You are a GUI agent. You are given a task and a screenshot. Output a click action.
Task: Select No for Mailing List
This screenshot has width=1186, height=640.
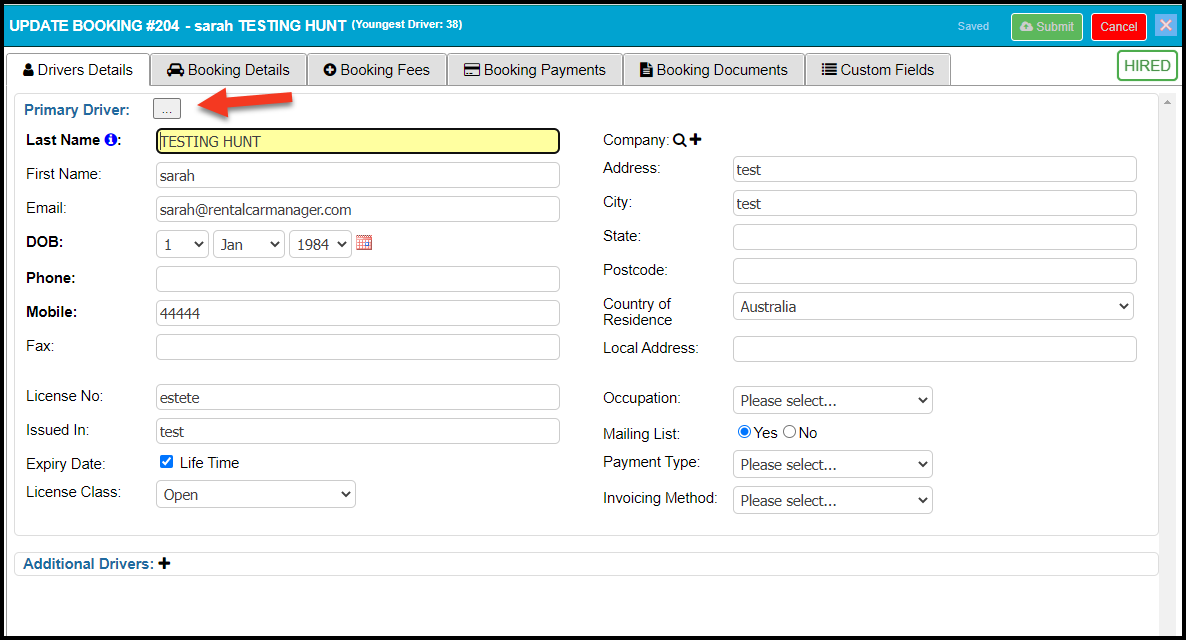789,432
